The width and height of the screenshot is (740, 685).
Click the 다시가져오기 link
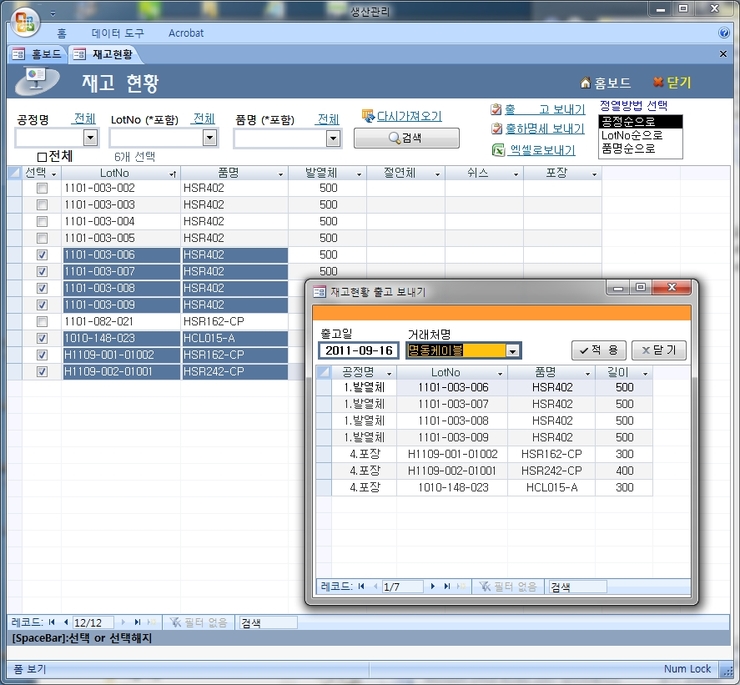click(409, 116)
